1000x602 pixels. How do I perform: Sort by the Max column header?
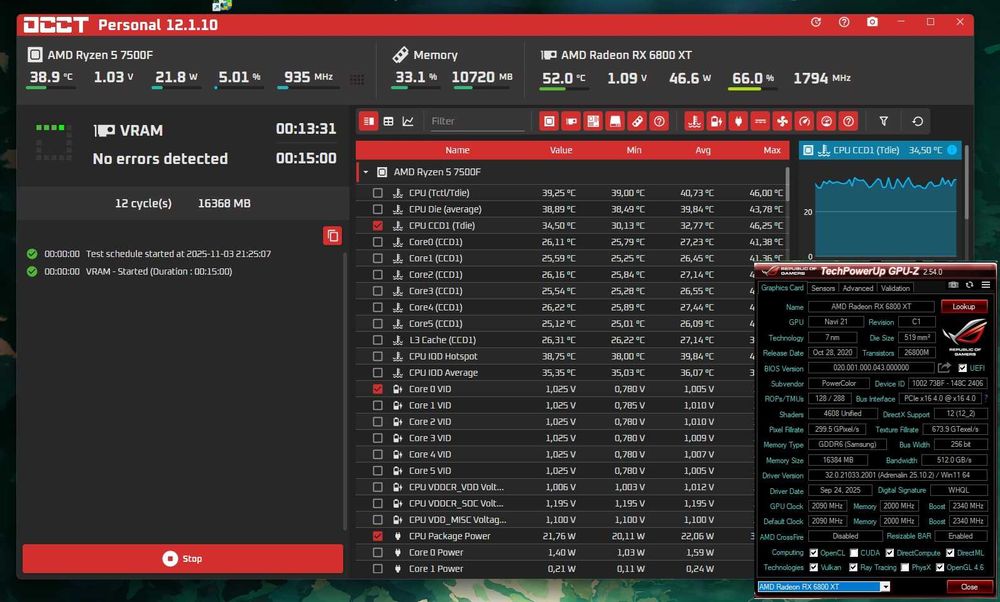pos(772,150)
